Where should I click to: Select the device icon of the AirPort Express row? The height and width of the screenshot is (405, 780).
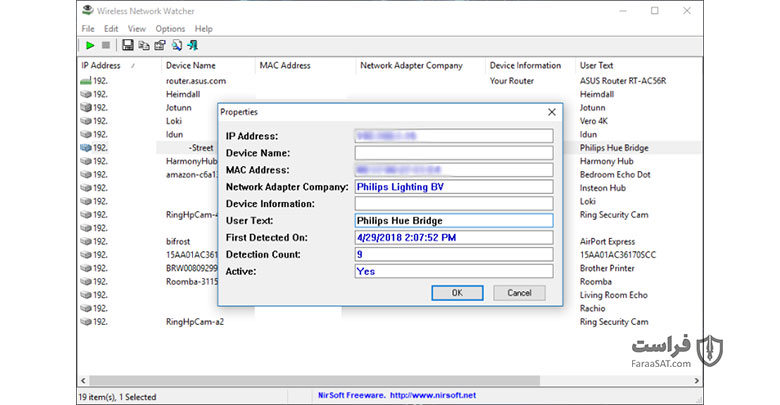(x=86, y=241)
